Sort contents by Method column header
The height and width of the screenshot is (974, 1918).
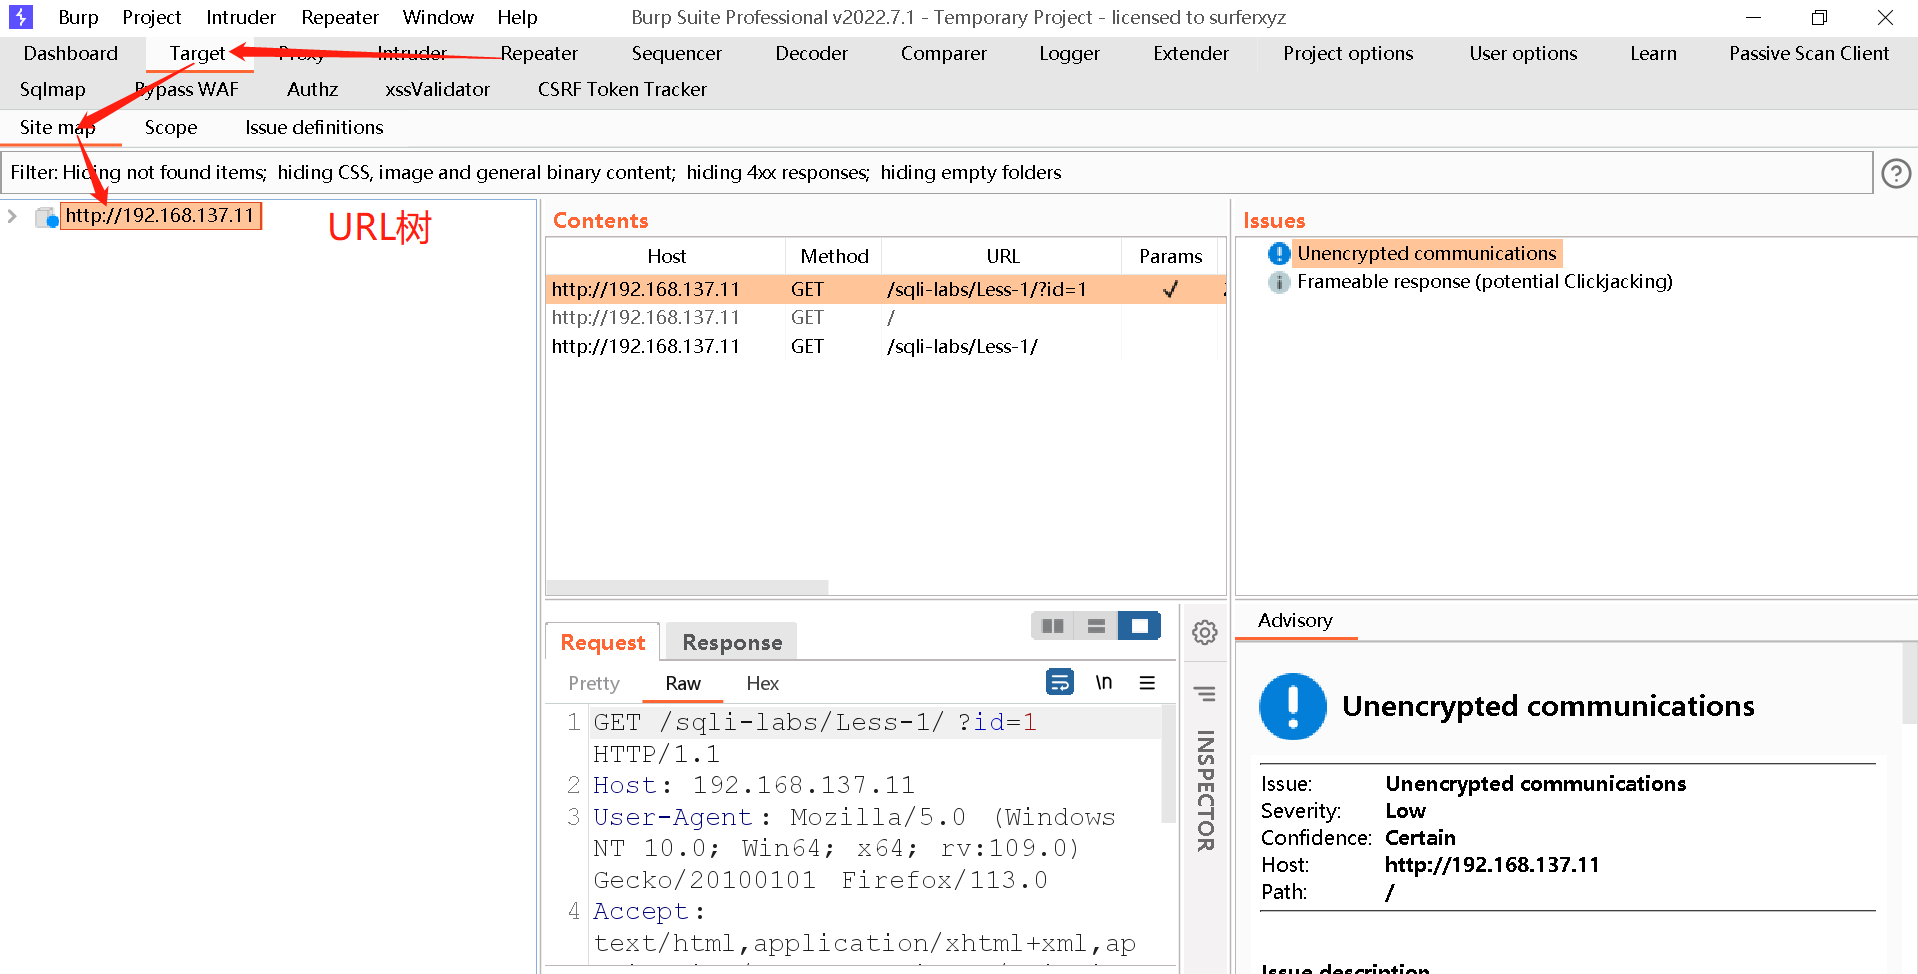(x=834, y=256)
